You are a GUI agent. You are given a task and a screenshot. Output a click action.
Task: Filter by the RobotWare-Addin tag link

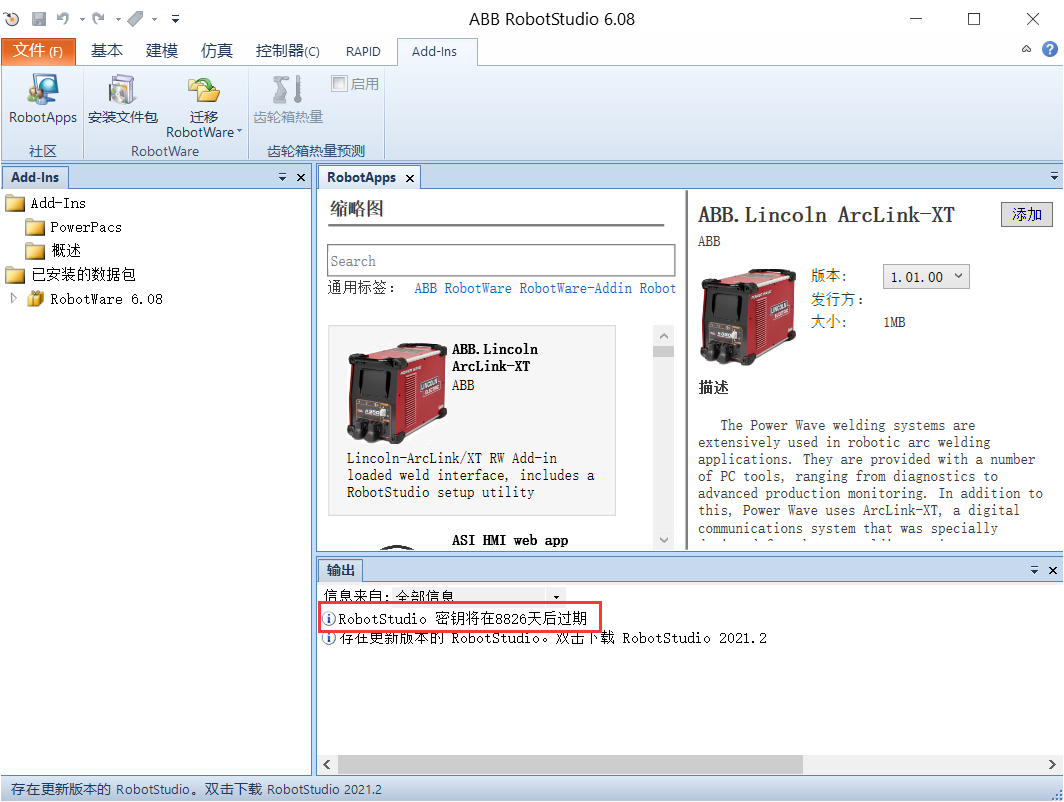point(575,288)
